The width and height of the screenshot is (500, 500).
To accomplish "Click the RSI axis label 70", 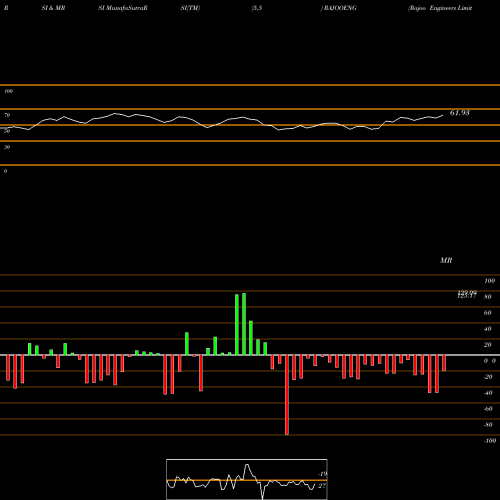I will point(7,115).
